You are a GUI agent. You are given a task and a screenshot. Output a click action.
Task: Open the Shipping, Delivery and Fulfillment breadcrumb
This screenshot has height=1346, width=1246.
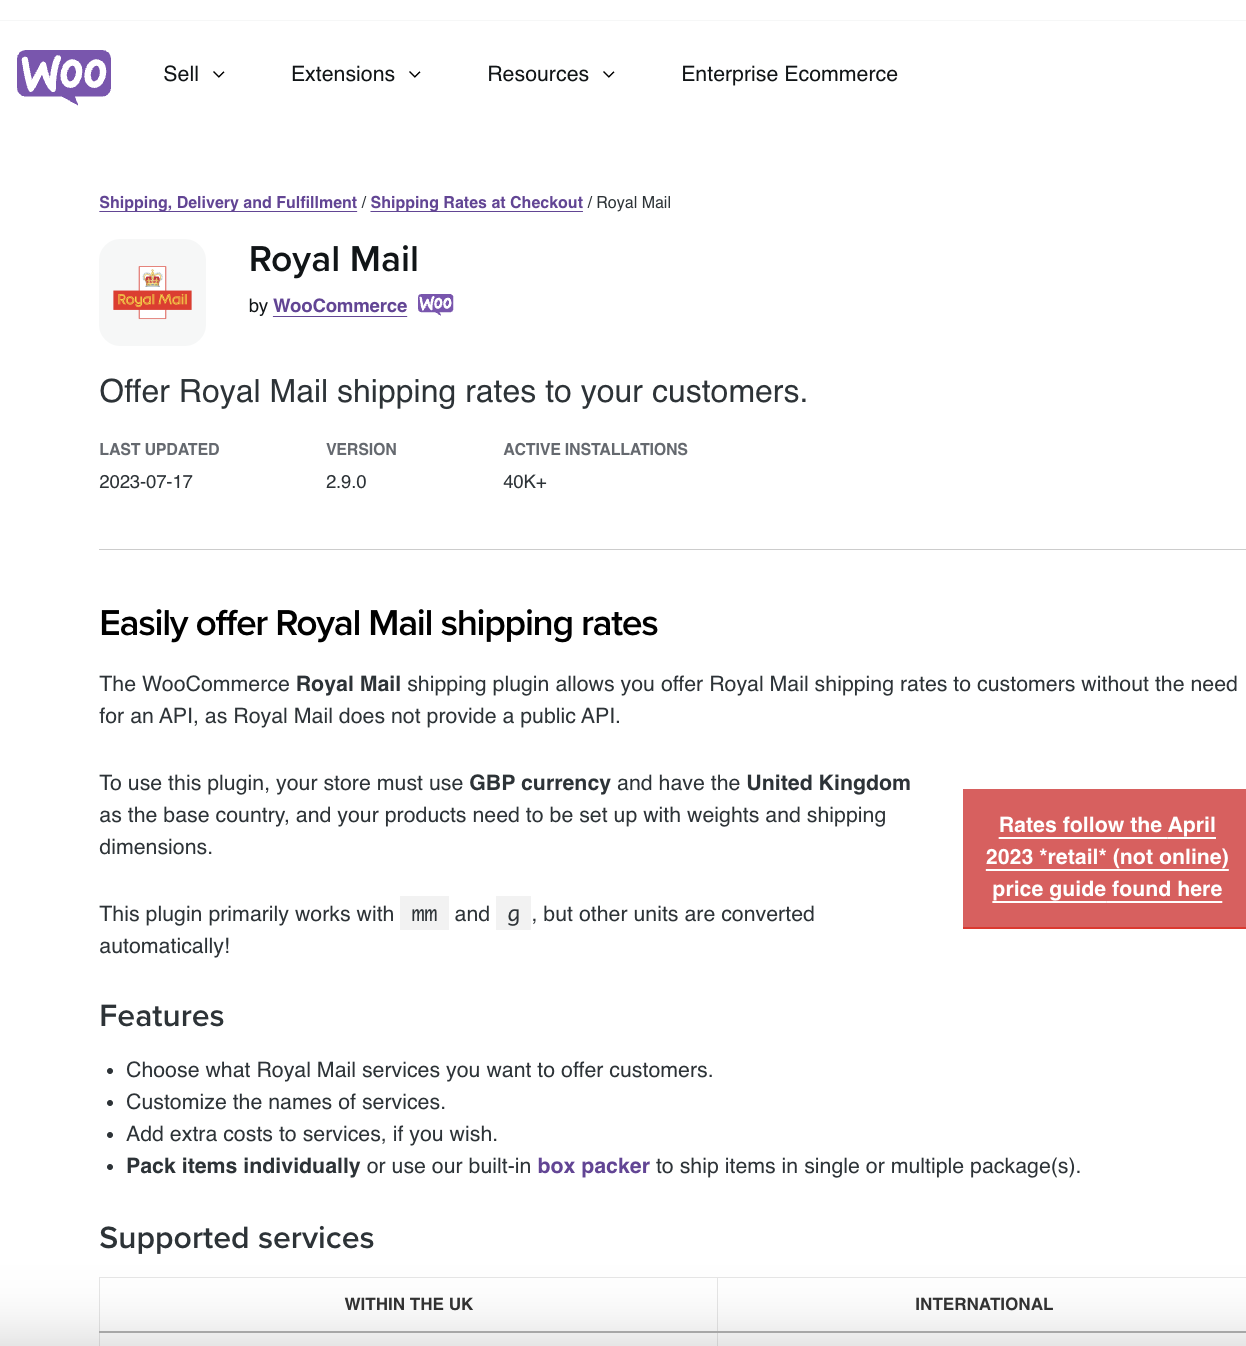pos(227,202)
